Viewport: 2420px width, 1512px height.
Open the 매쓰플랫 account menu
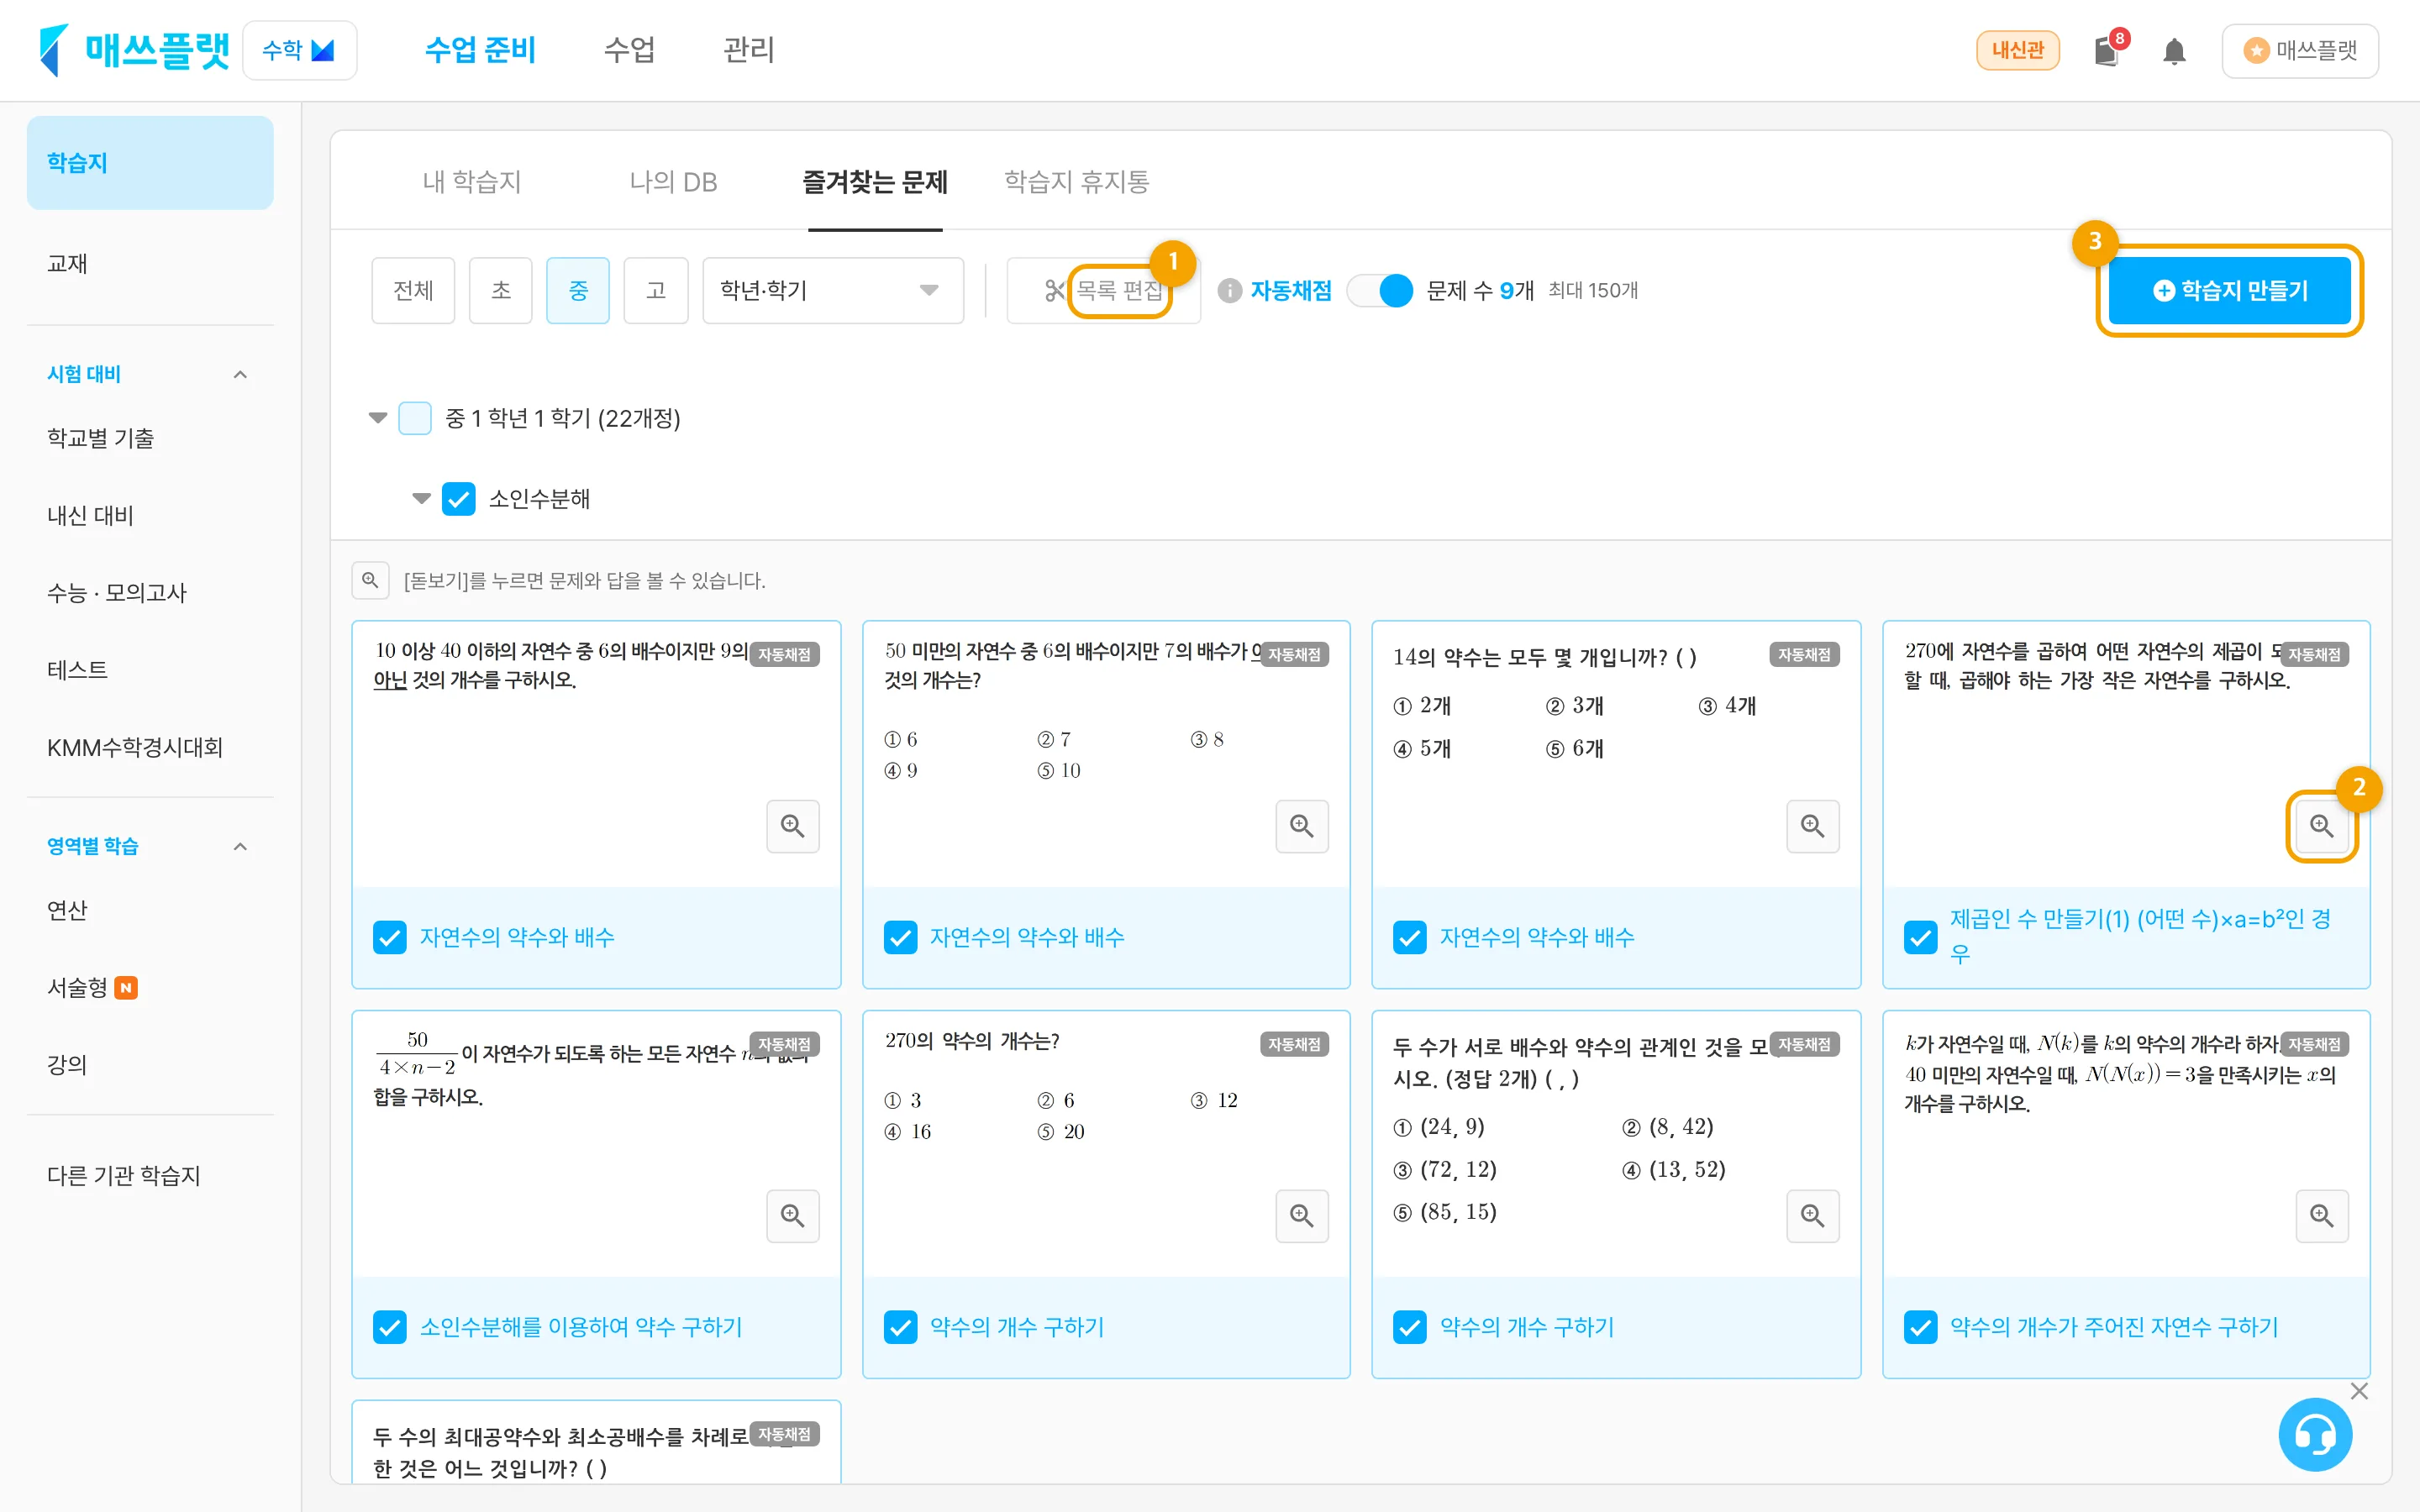tap(2300, 50)
